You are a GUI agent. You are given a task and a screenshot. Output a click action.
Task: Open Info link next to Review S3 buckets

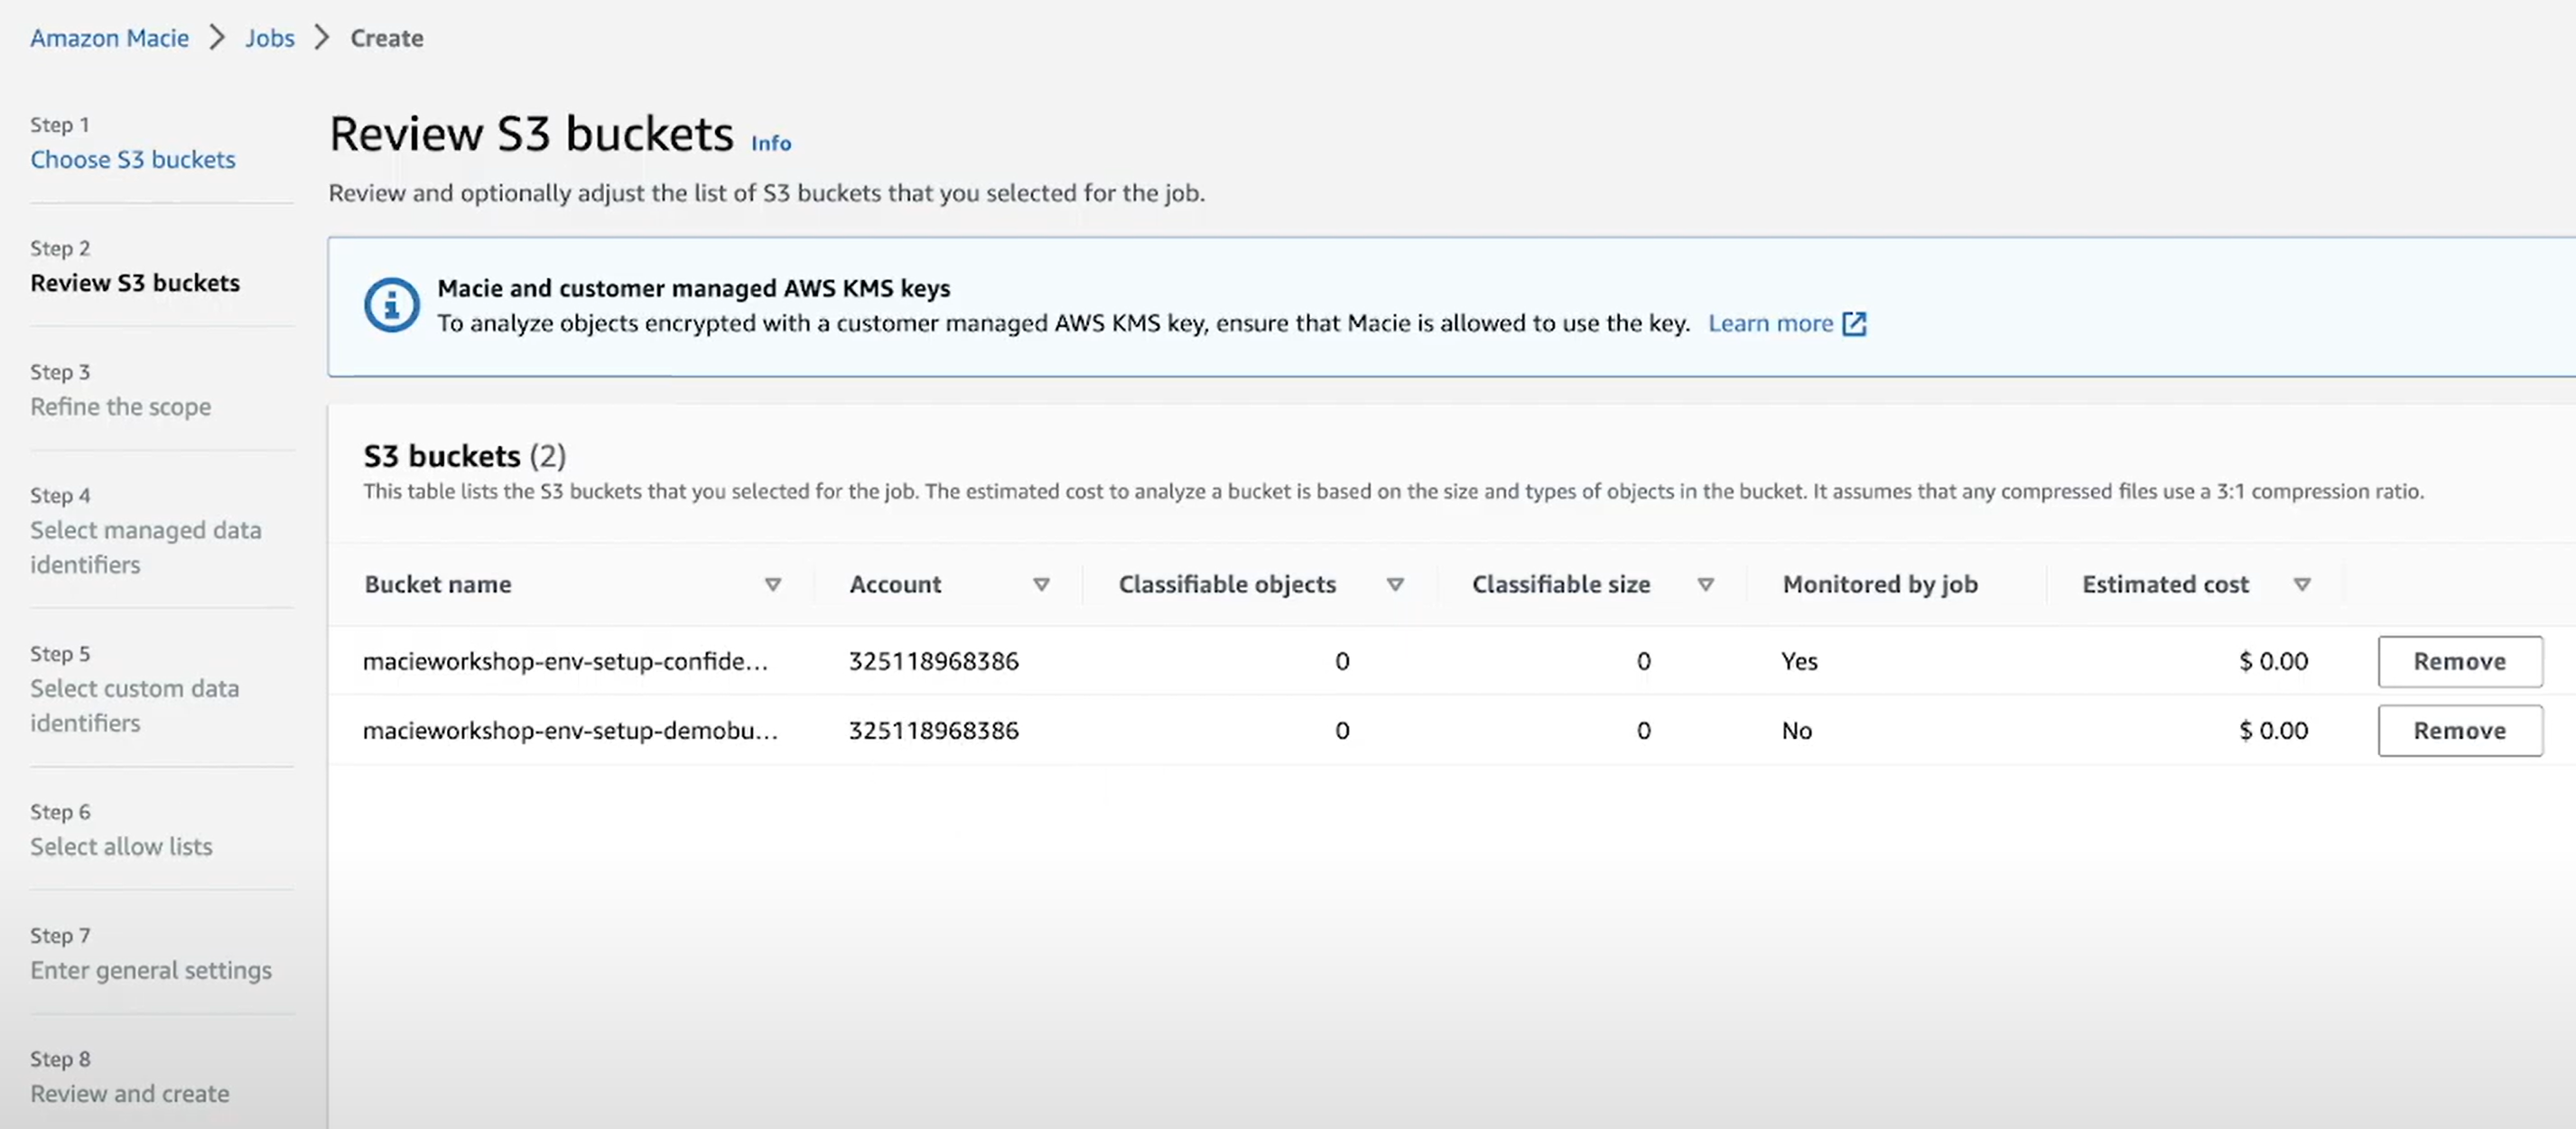(x=771, y=144)
